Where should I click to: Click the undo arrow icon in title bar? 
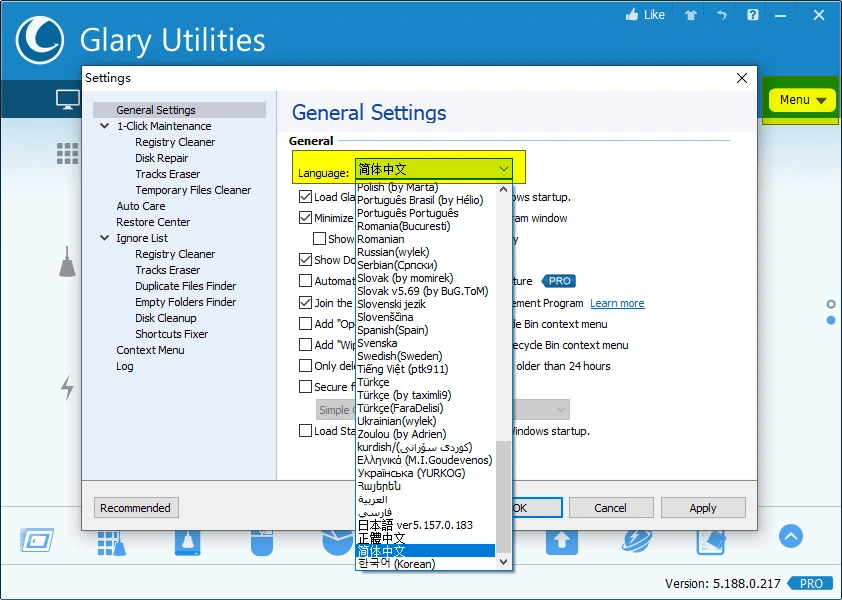tap(721, 14)
